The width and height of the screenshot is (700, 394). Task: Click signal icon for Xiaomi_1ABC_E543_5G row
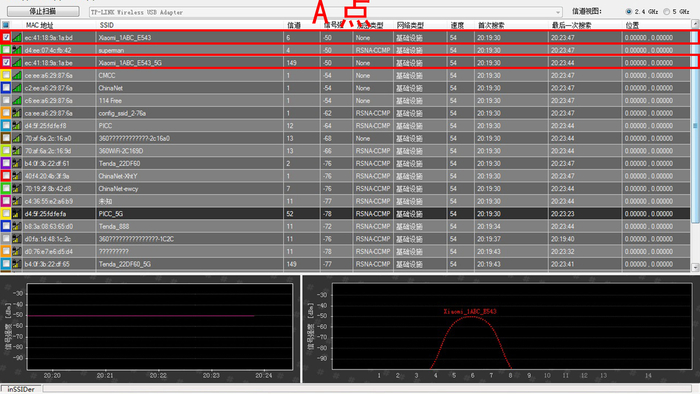17,62
